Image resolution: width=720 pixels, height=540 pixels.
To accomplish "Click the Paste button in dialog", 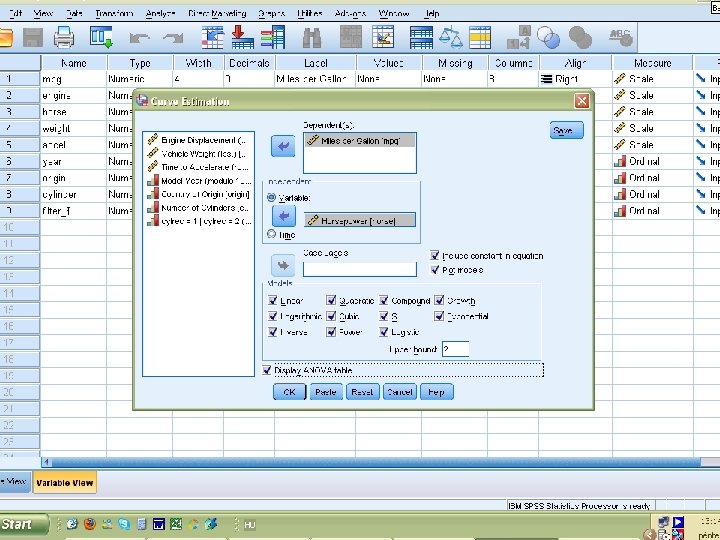I will 326,392.
